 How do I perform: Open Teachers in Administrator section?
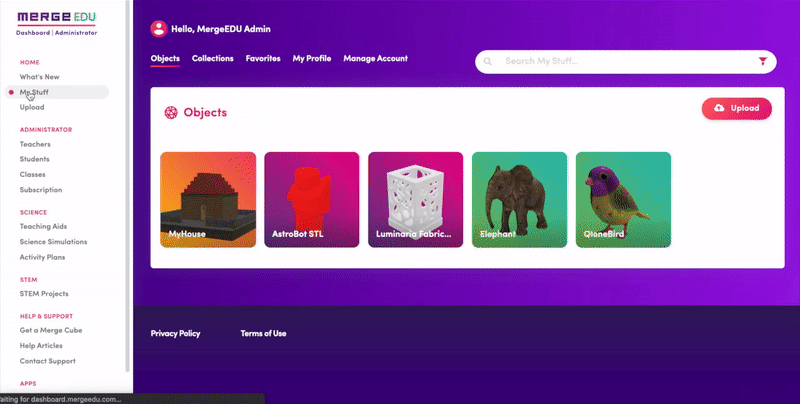[x=35, y=144]
